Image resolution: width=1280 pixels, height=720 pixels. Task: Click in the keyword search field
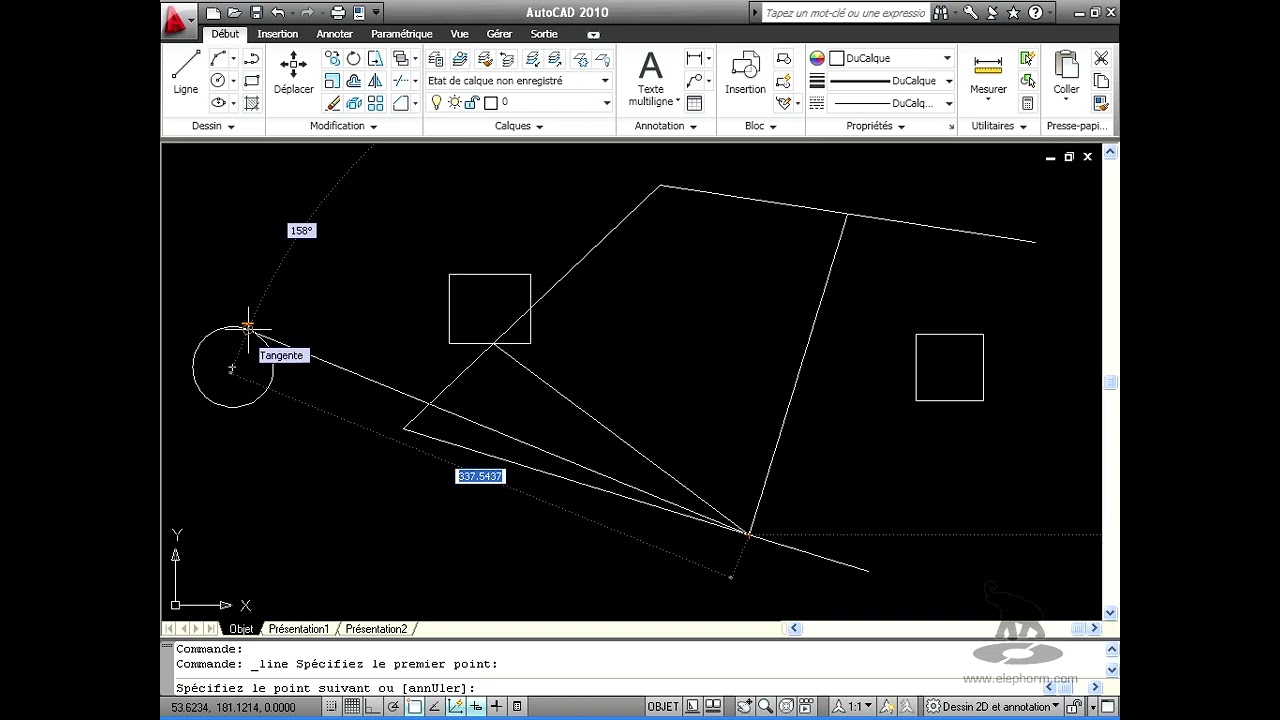coord(845,13)
